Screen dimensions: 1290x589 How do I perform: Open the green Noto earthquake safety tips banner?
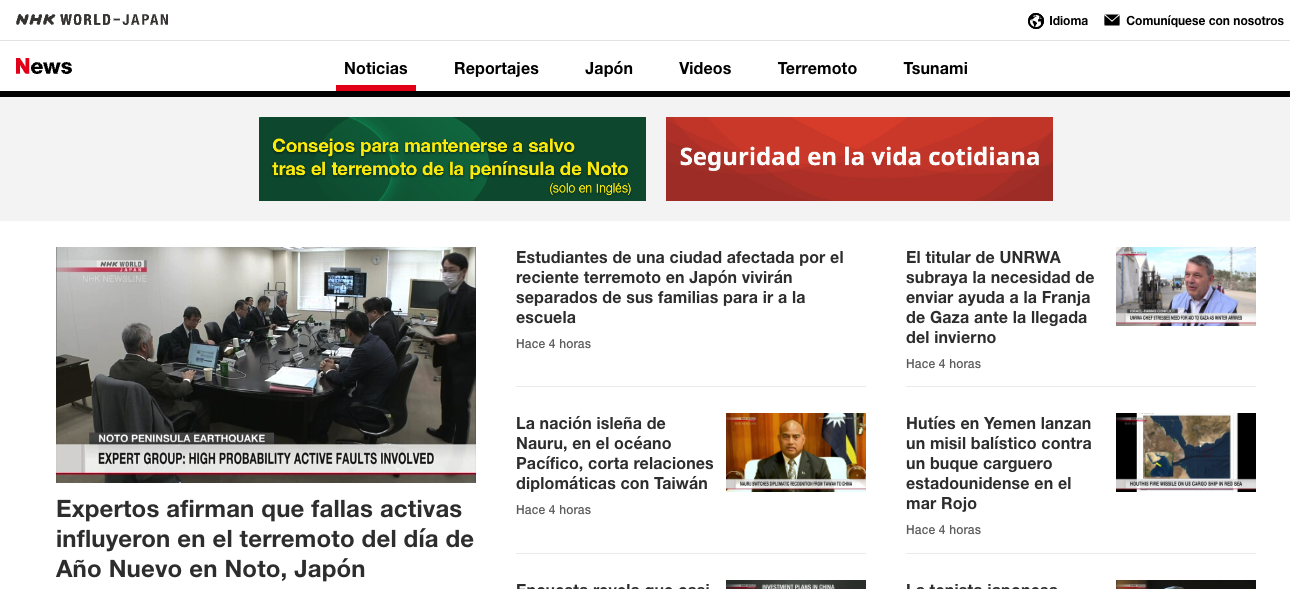(452, 159)
